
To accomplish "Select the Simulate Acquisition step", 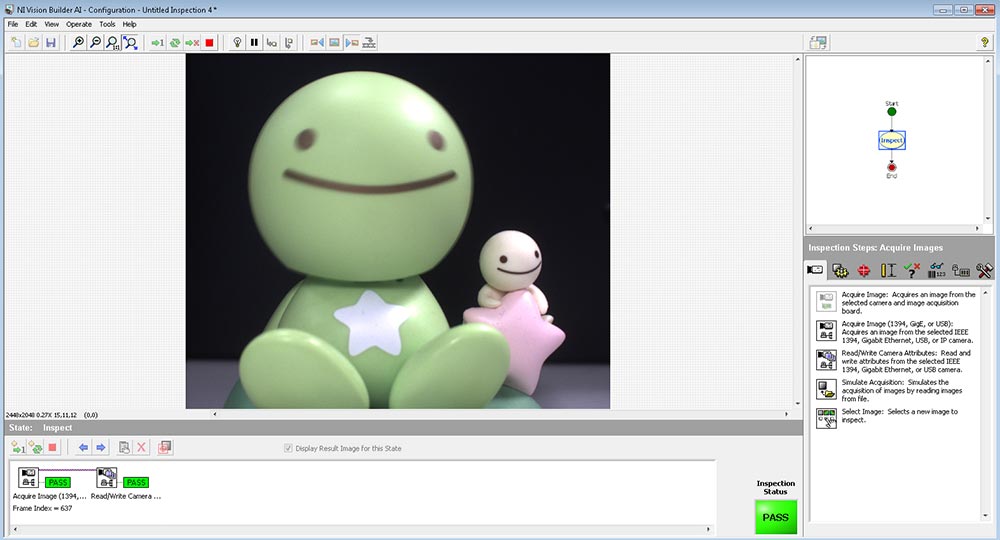I will [897, 390].
